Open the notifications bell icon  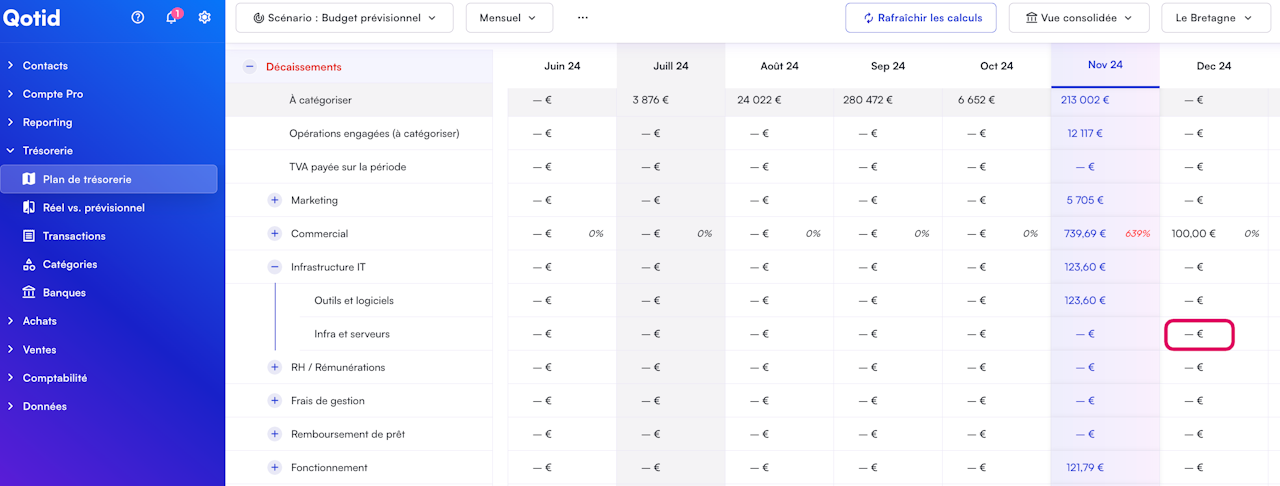(x=171, y=18)
